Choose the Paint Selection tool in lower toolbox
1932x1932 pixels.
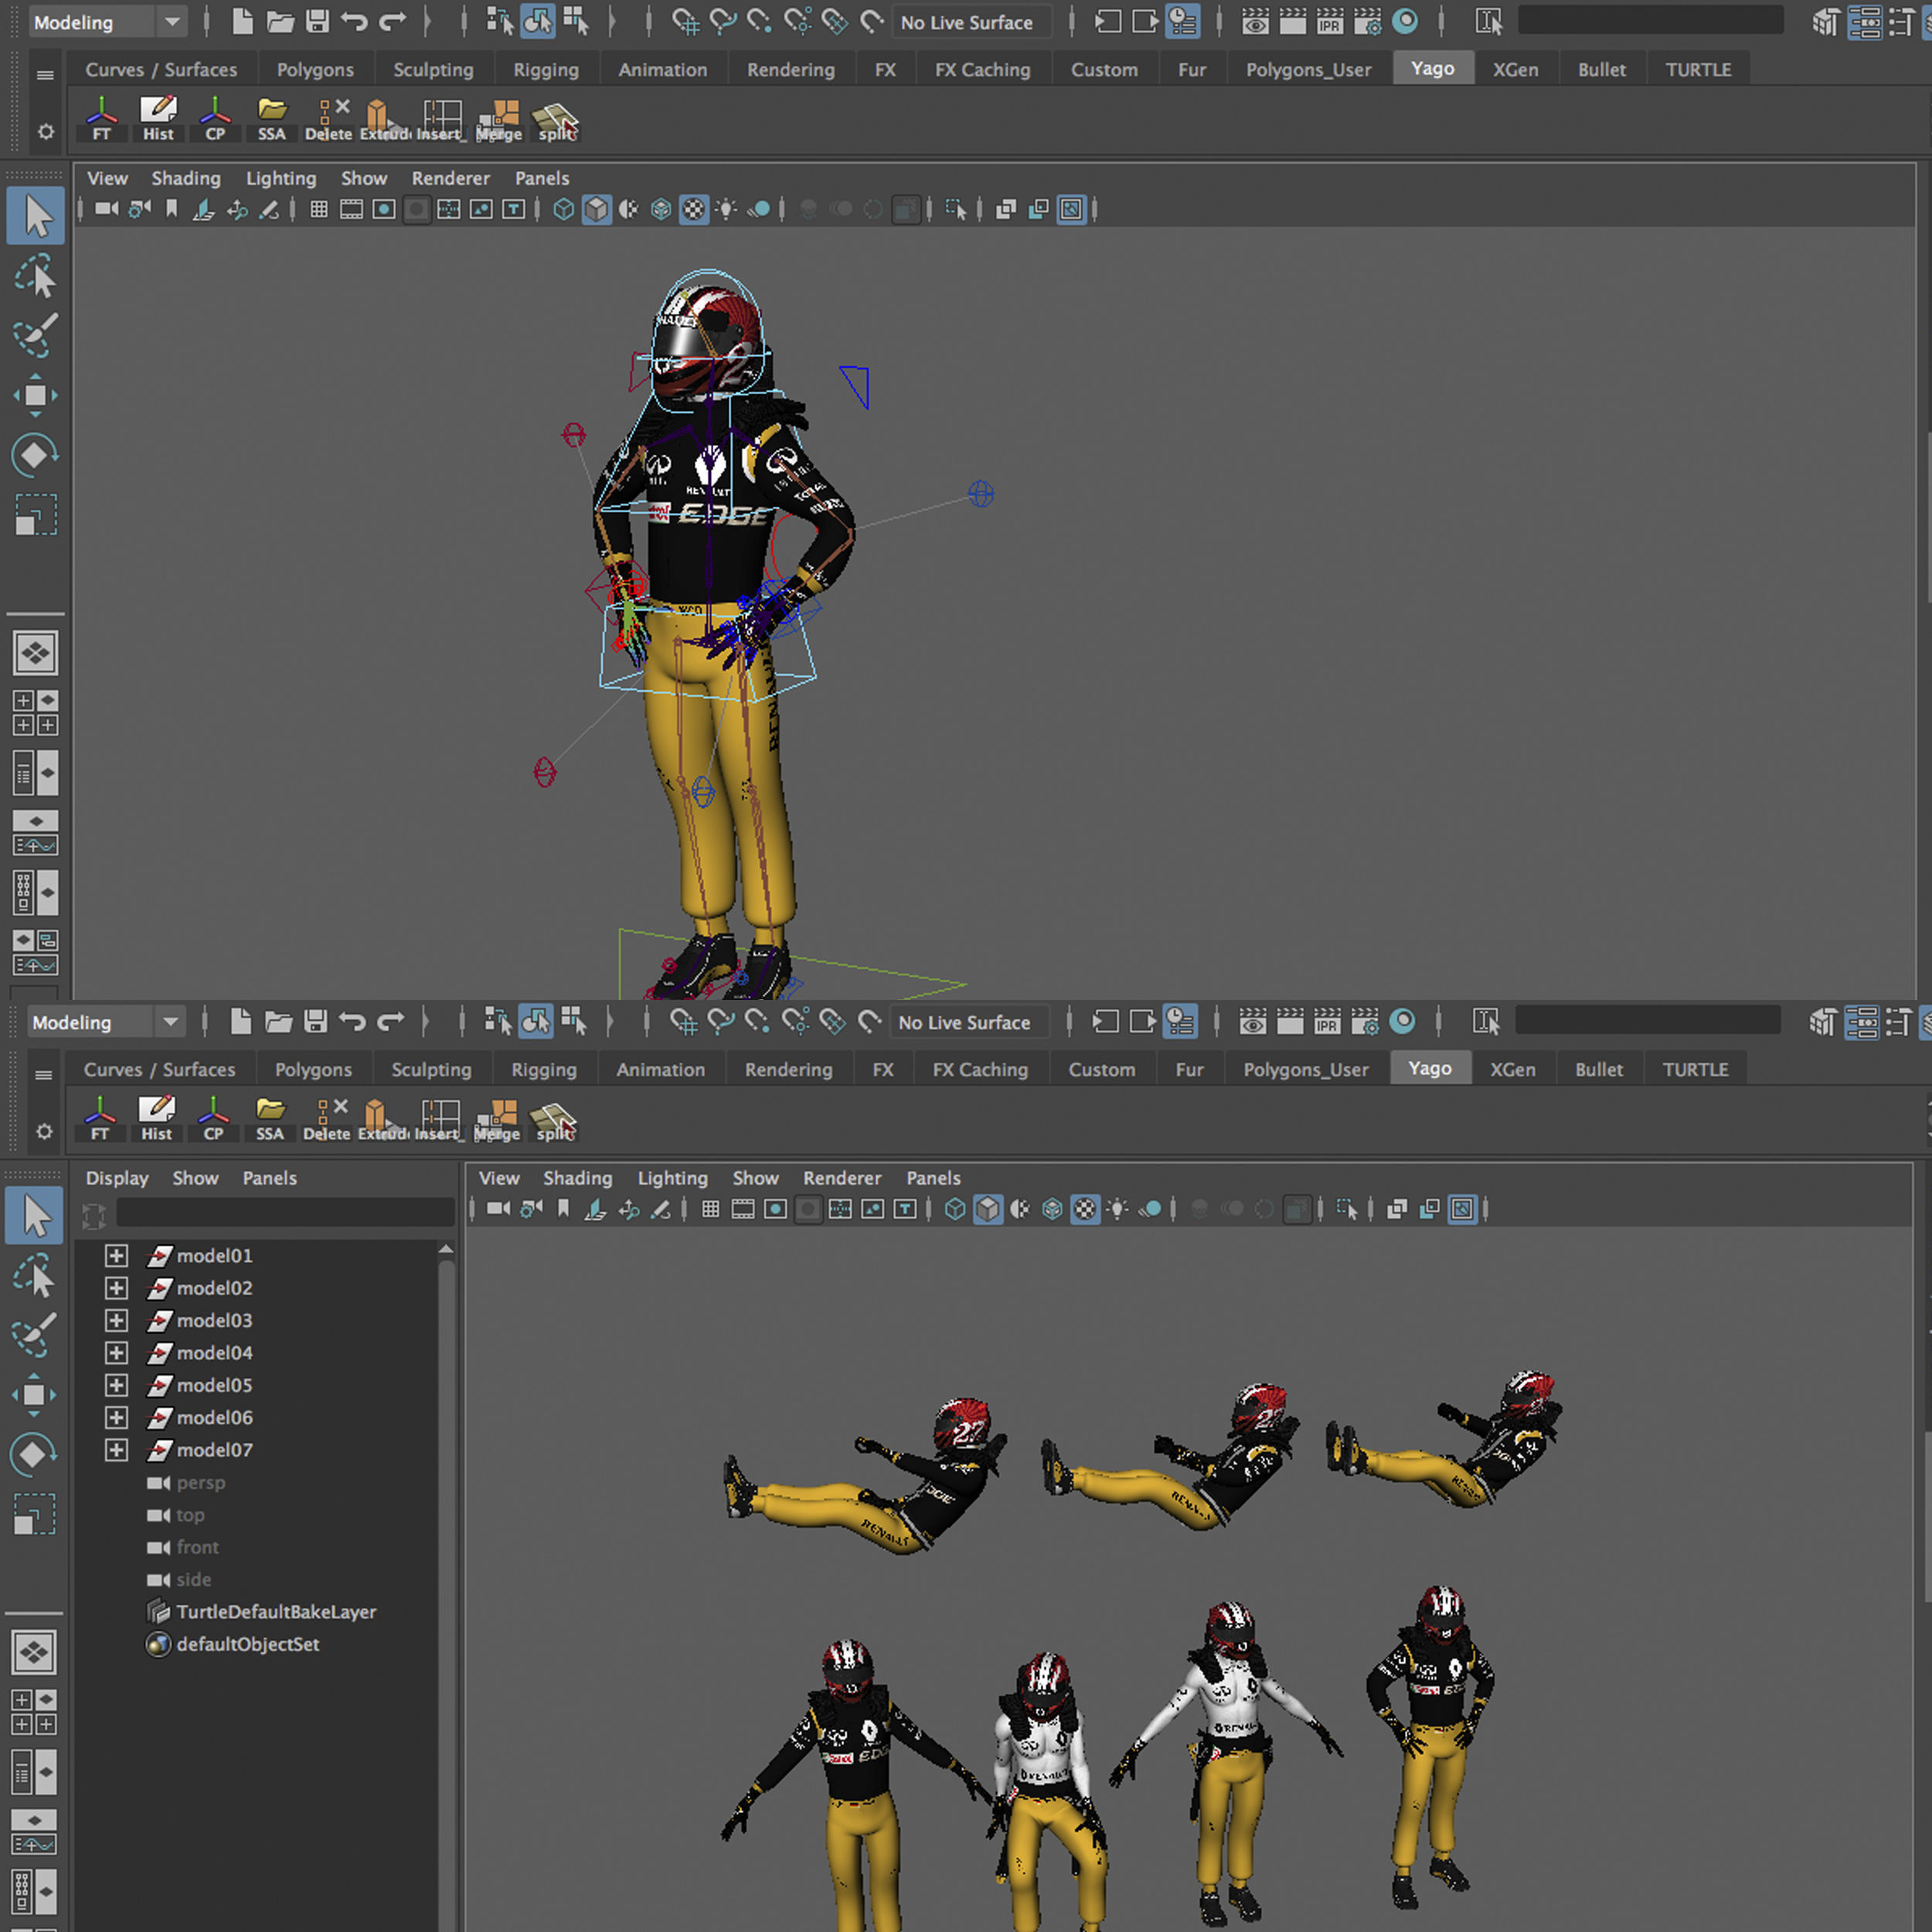click(34, 1336)
